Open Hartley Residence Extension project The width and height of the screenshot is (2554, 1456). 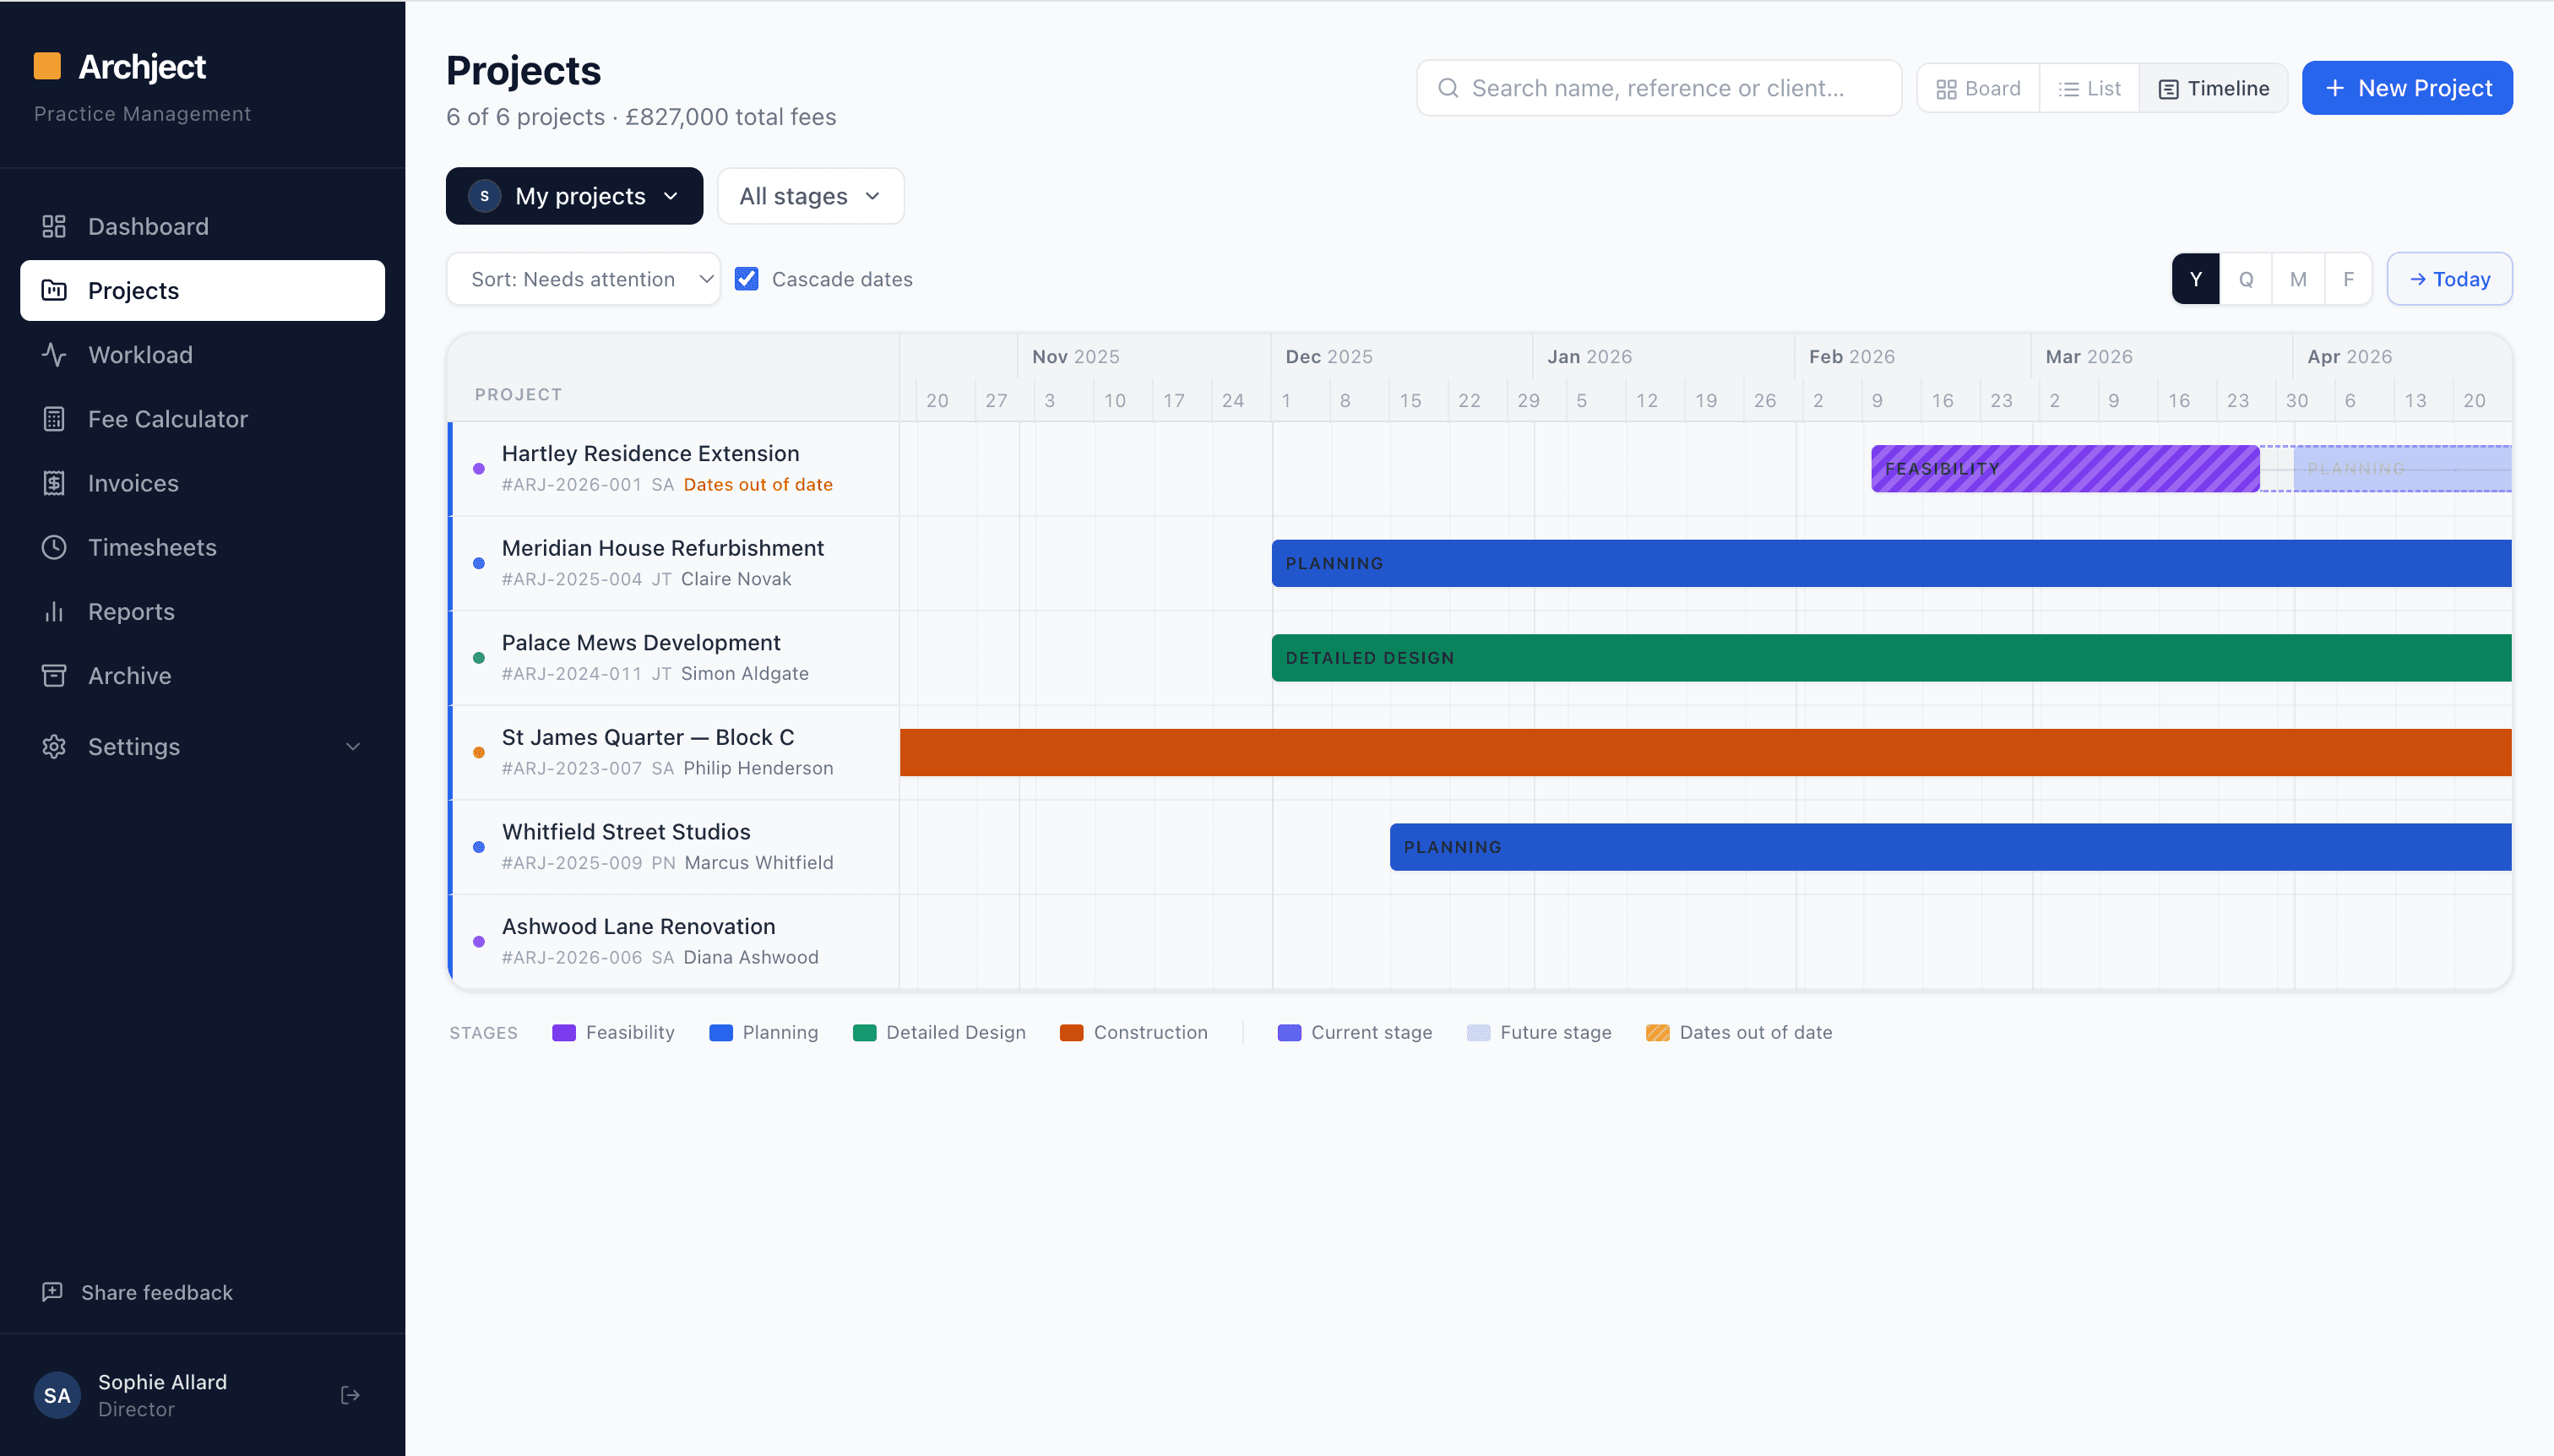pyautogui.click(x=650, y=453)
